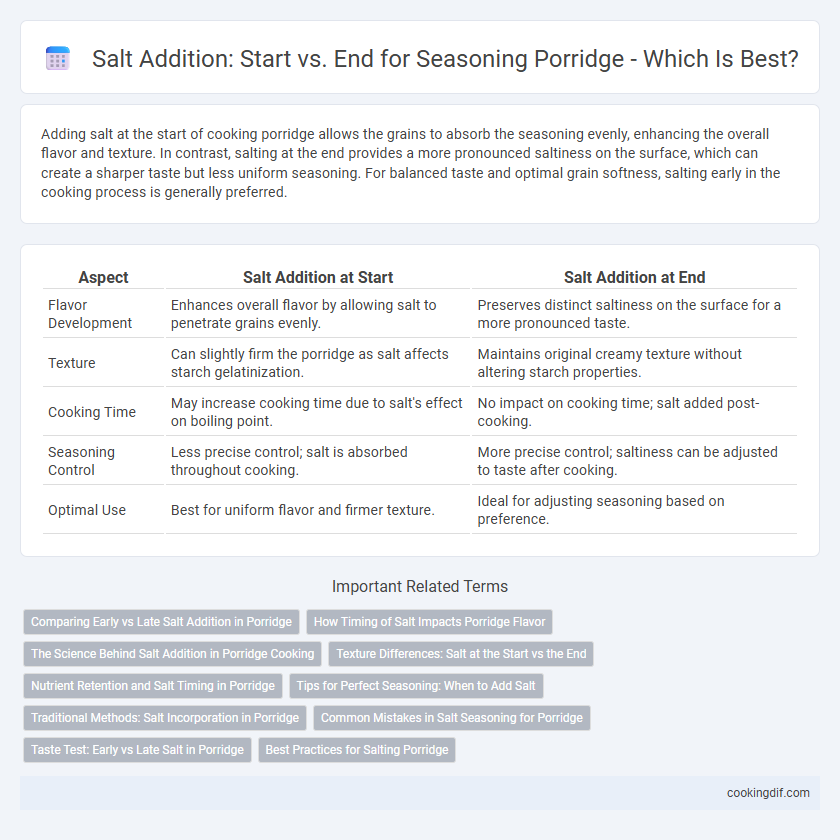
Task: Select the Cooking Time row label
Action: (x=92, y=412)
